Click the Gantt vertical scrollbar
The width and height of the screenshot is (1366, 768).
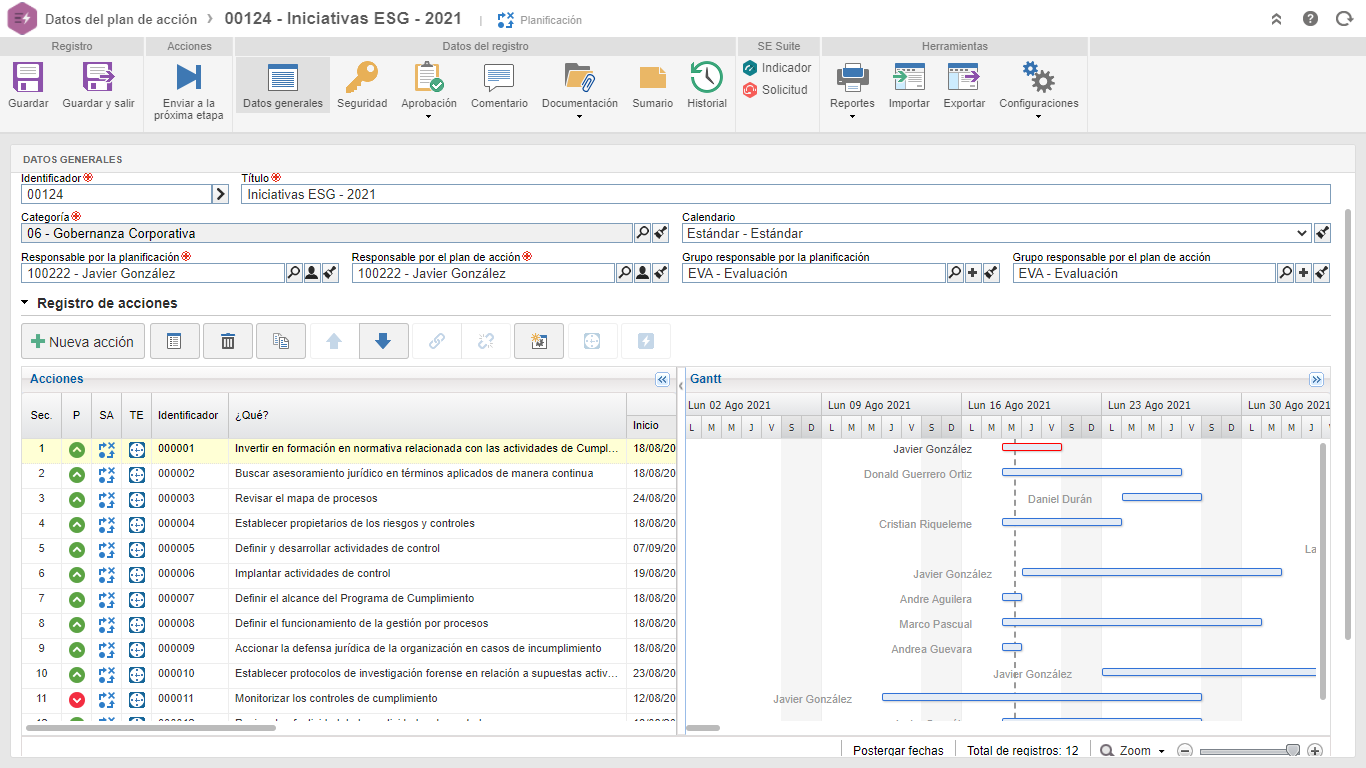pyautogui.click(x=1323, y=571)
